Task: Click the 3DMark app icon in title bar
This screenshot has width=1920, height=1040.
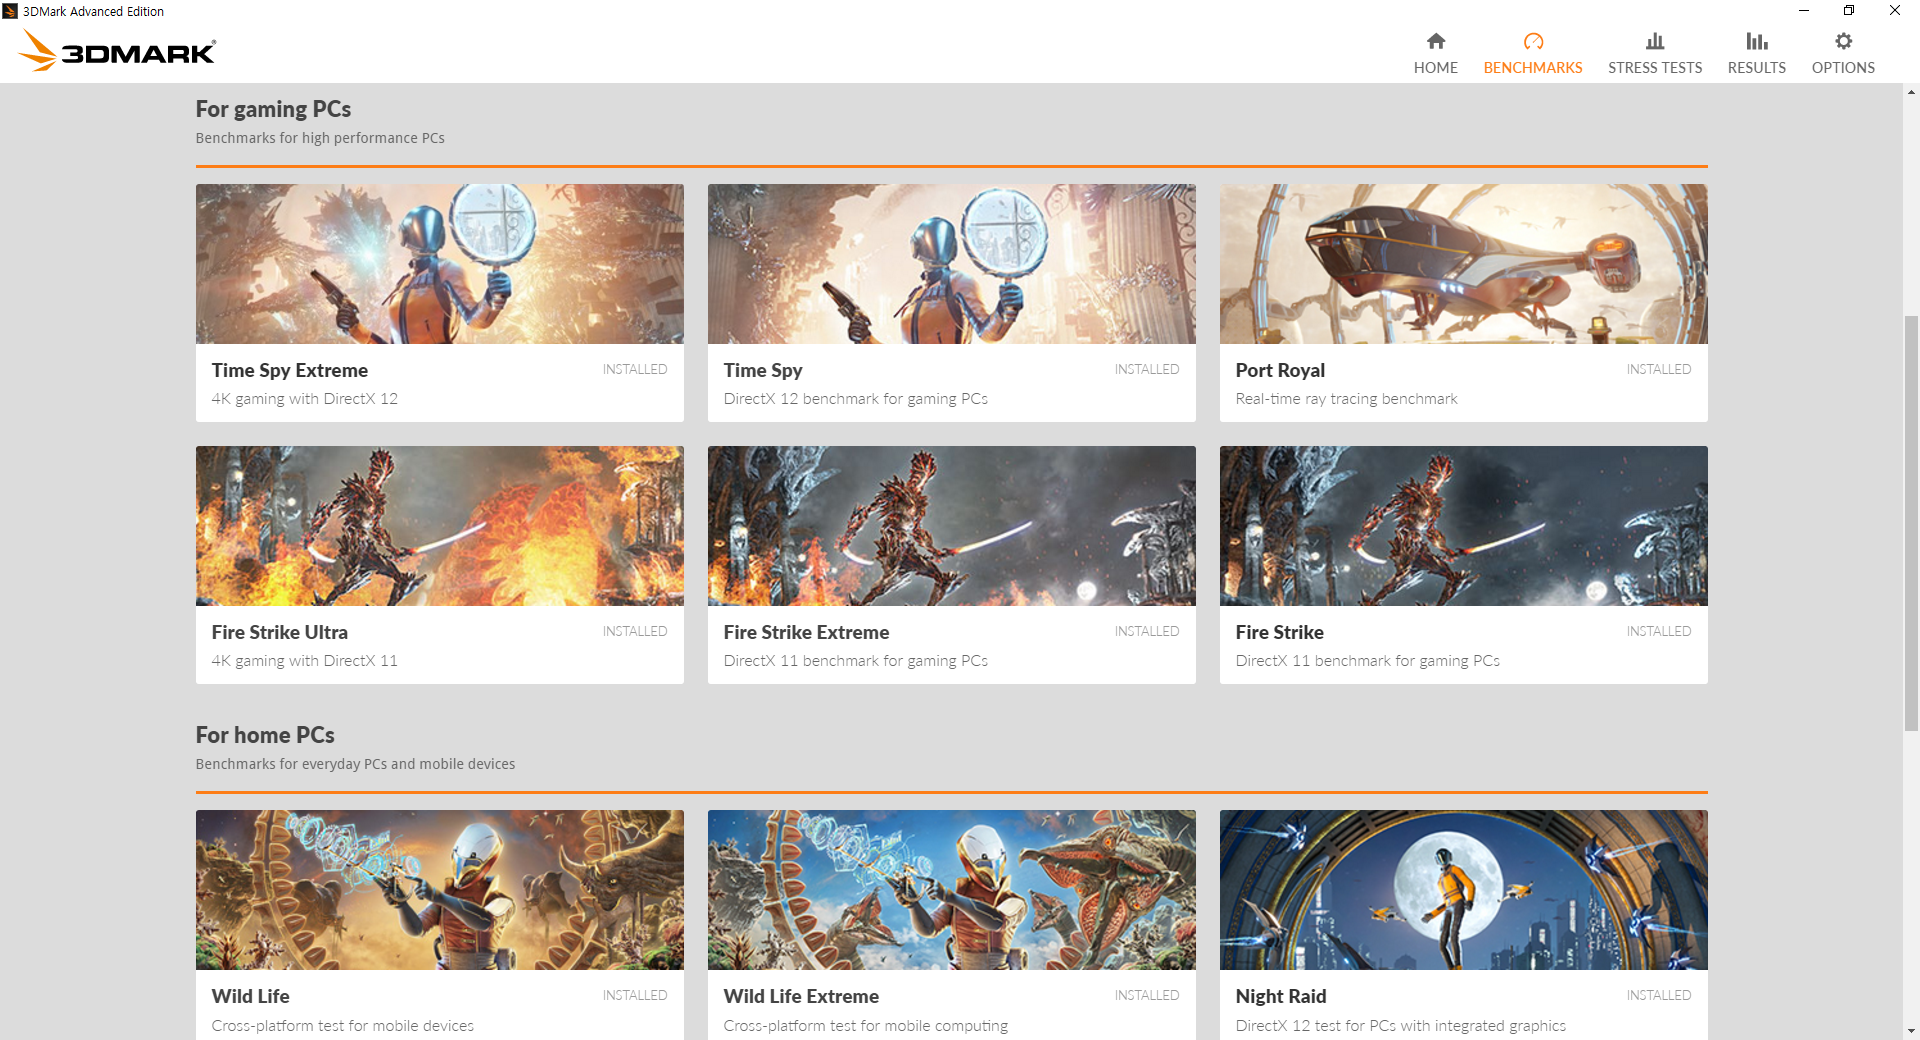Action: point(10,11)
